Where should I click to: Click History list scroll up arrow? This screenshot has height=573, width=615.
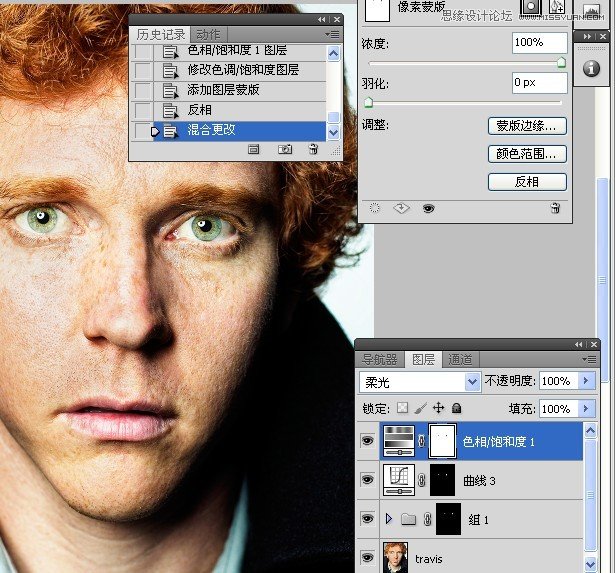click(333, 53)
